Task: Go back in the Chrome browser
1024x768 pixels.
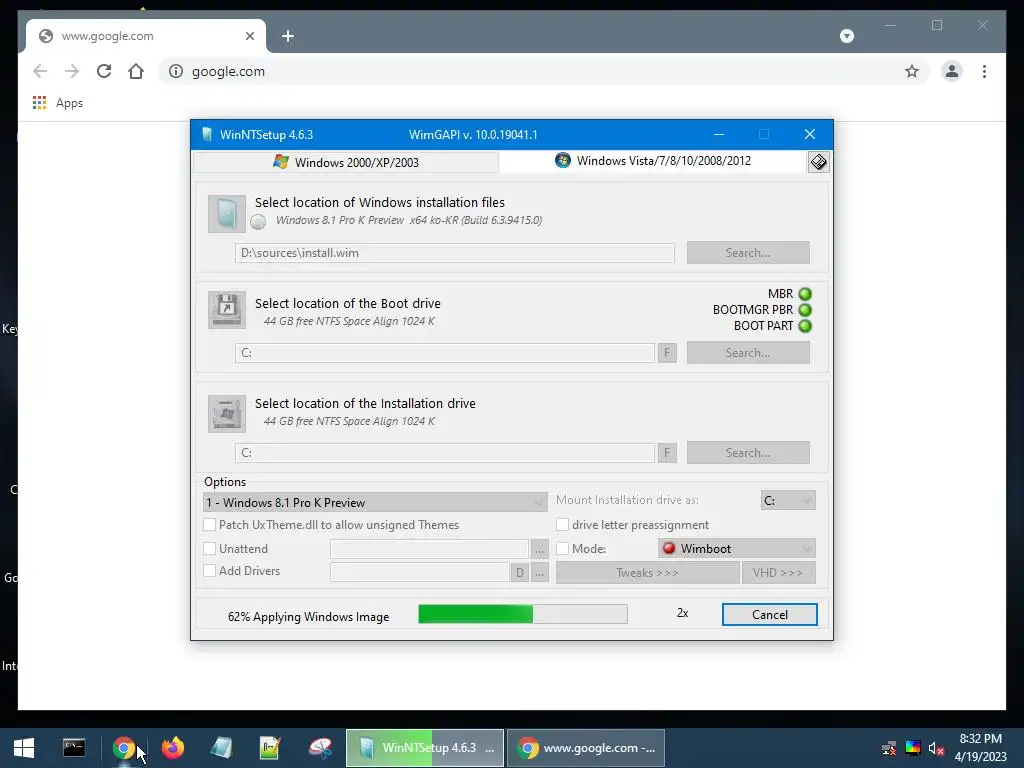Action: (x=40, y=71)
